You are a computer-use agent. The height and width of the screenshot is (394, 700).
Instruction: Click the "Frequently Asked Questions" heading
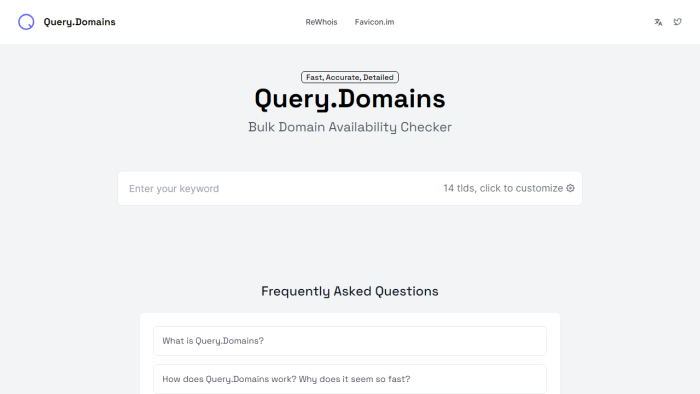click(x=350, y=291)
